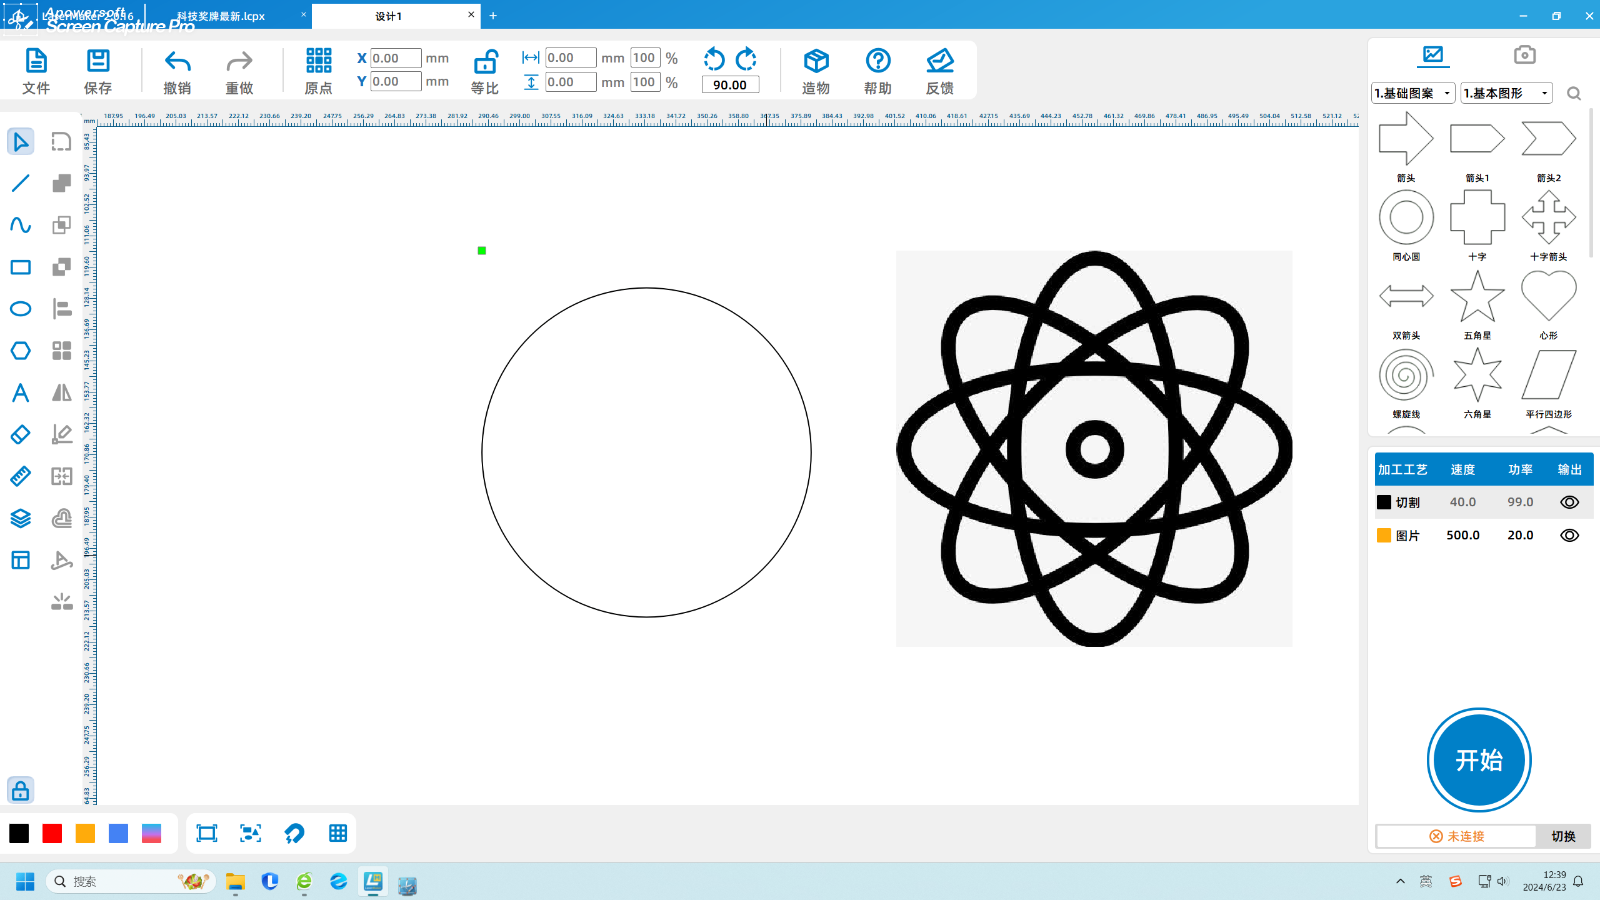Select the text tool in left toolbar
The image size is (1600, 900).
pos(20,393)
